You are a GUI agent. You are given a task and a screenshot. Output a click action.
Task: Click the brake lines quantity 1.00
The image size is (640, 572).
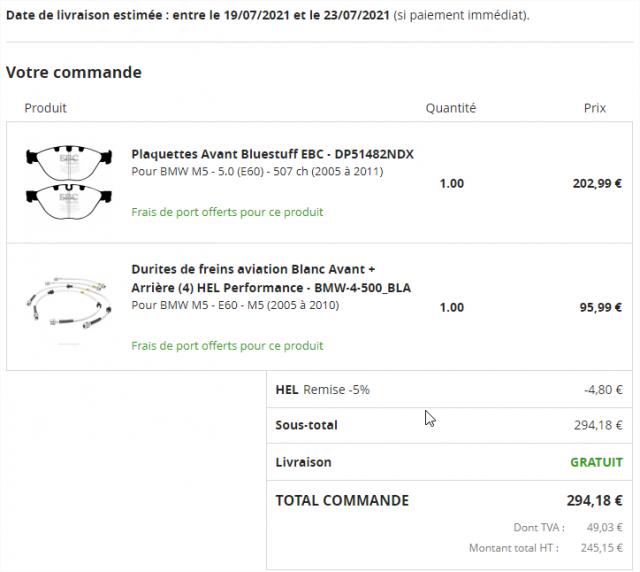click(x=451, y=307)
